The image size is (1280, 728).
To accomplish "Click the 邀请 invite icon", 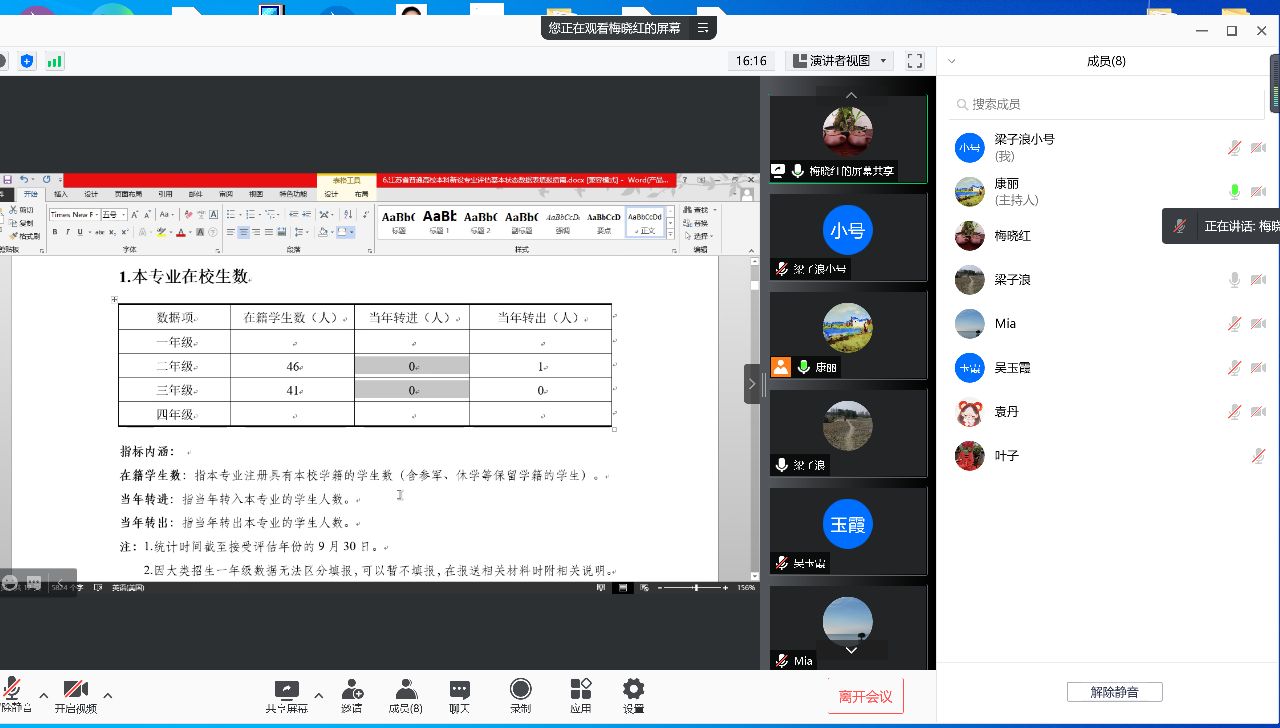I will click(351, 692).
